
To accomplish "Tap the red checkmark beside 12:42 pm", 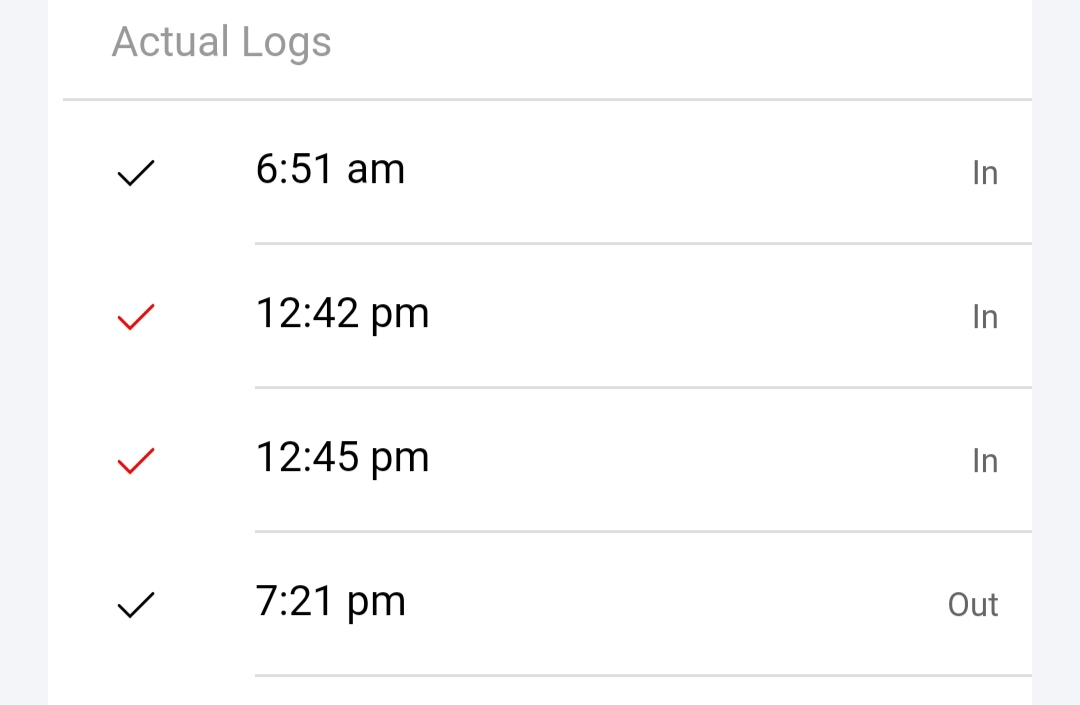I will tap(136, 318).
